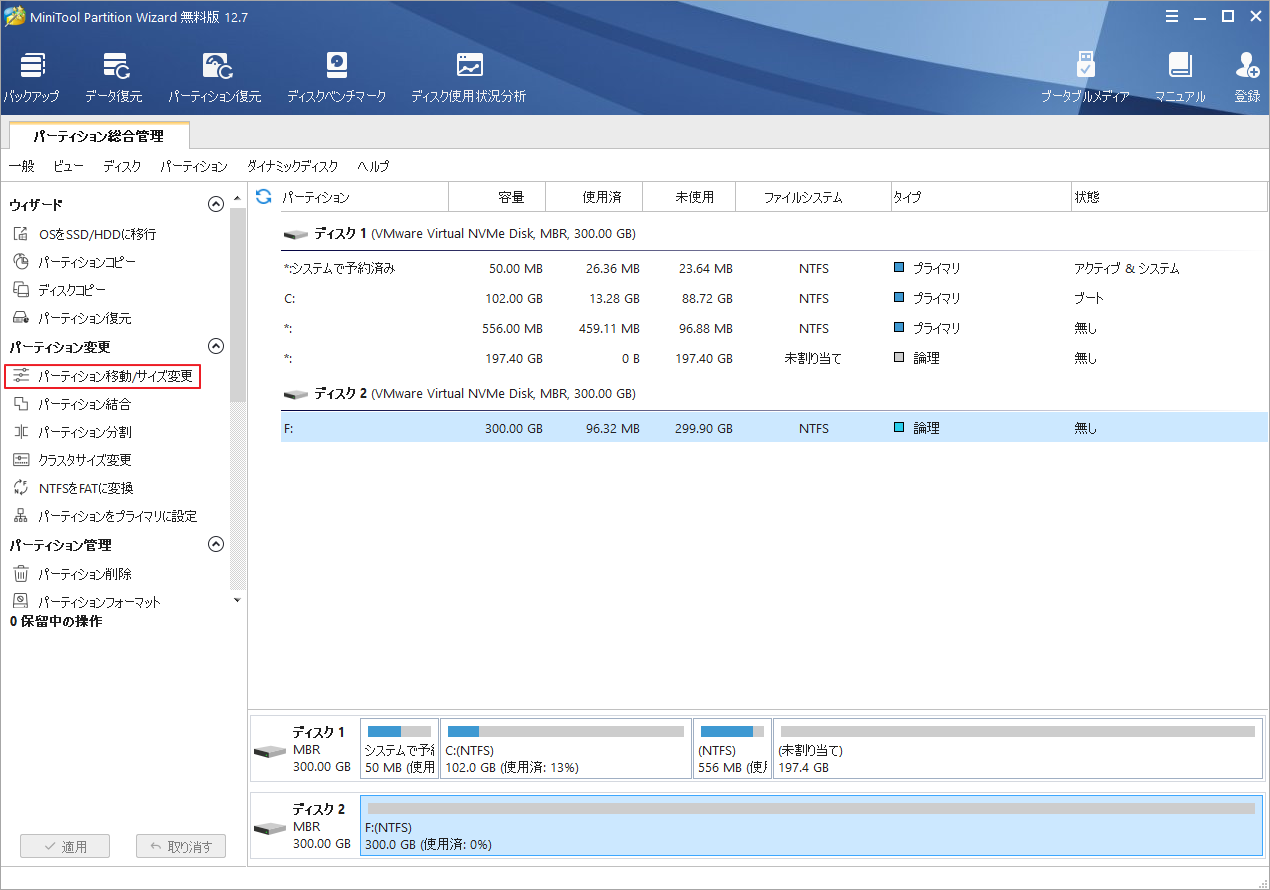Collapse the パーティション変更 section
The width and height of the screenshot is (1270, 890).
(x=215, y=345)
